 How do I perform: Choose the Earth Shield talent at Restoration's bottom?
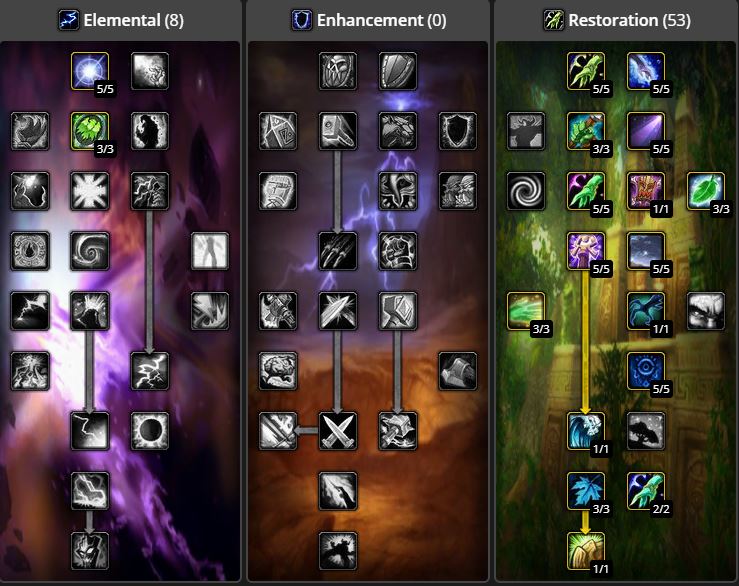(586, 551)
